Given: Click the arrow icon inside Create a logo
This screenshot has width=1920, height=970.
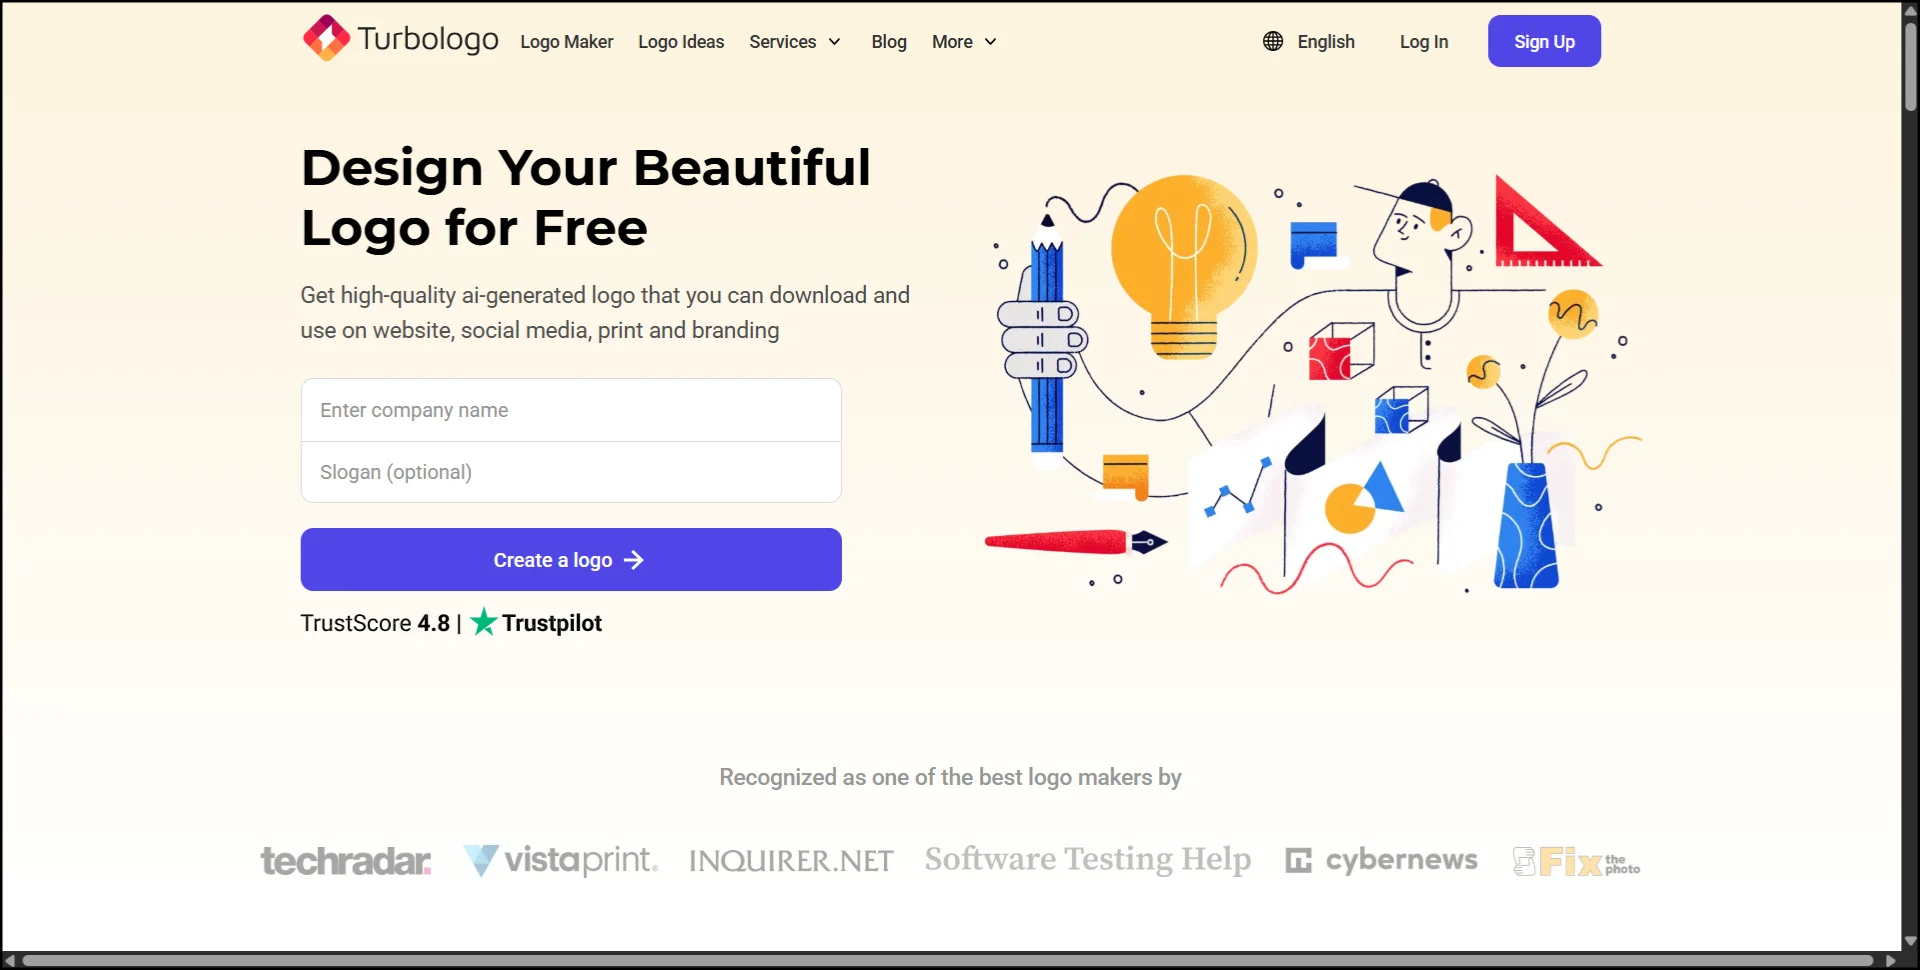Looking at the screenshot, I should [x=634, y=560].
